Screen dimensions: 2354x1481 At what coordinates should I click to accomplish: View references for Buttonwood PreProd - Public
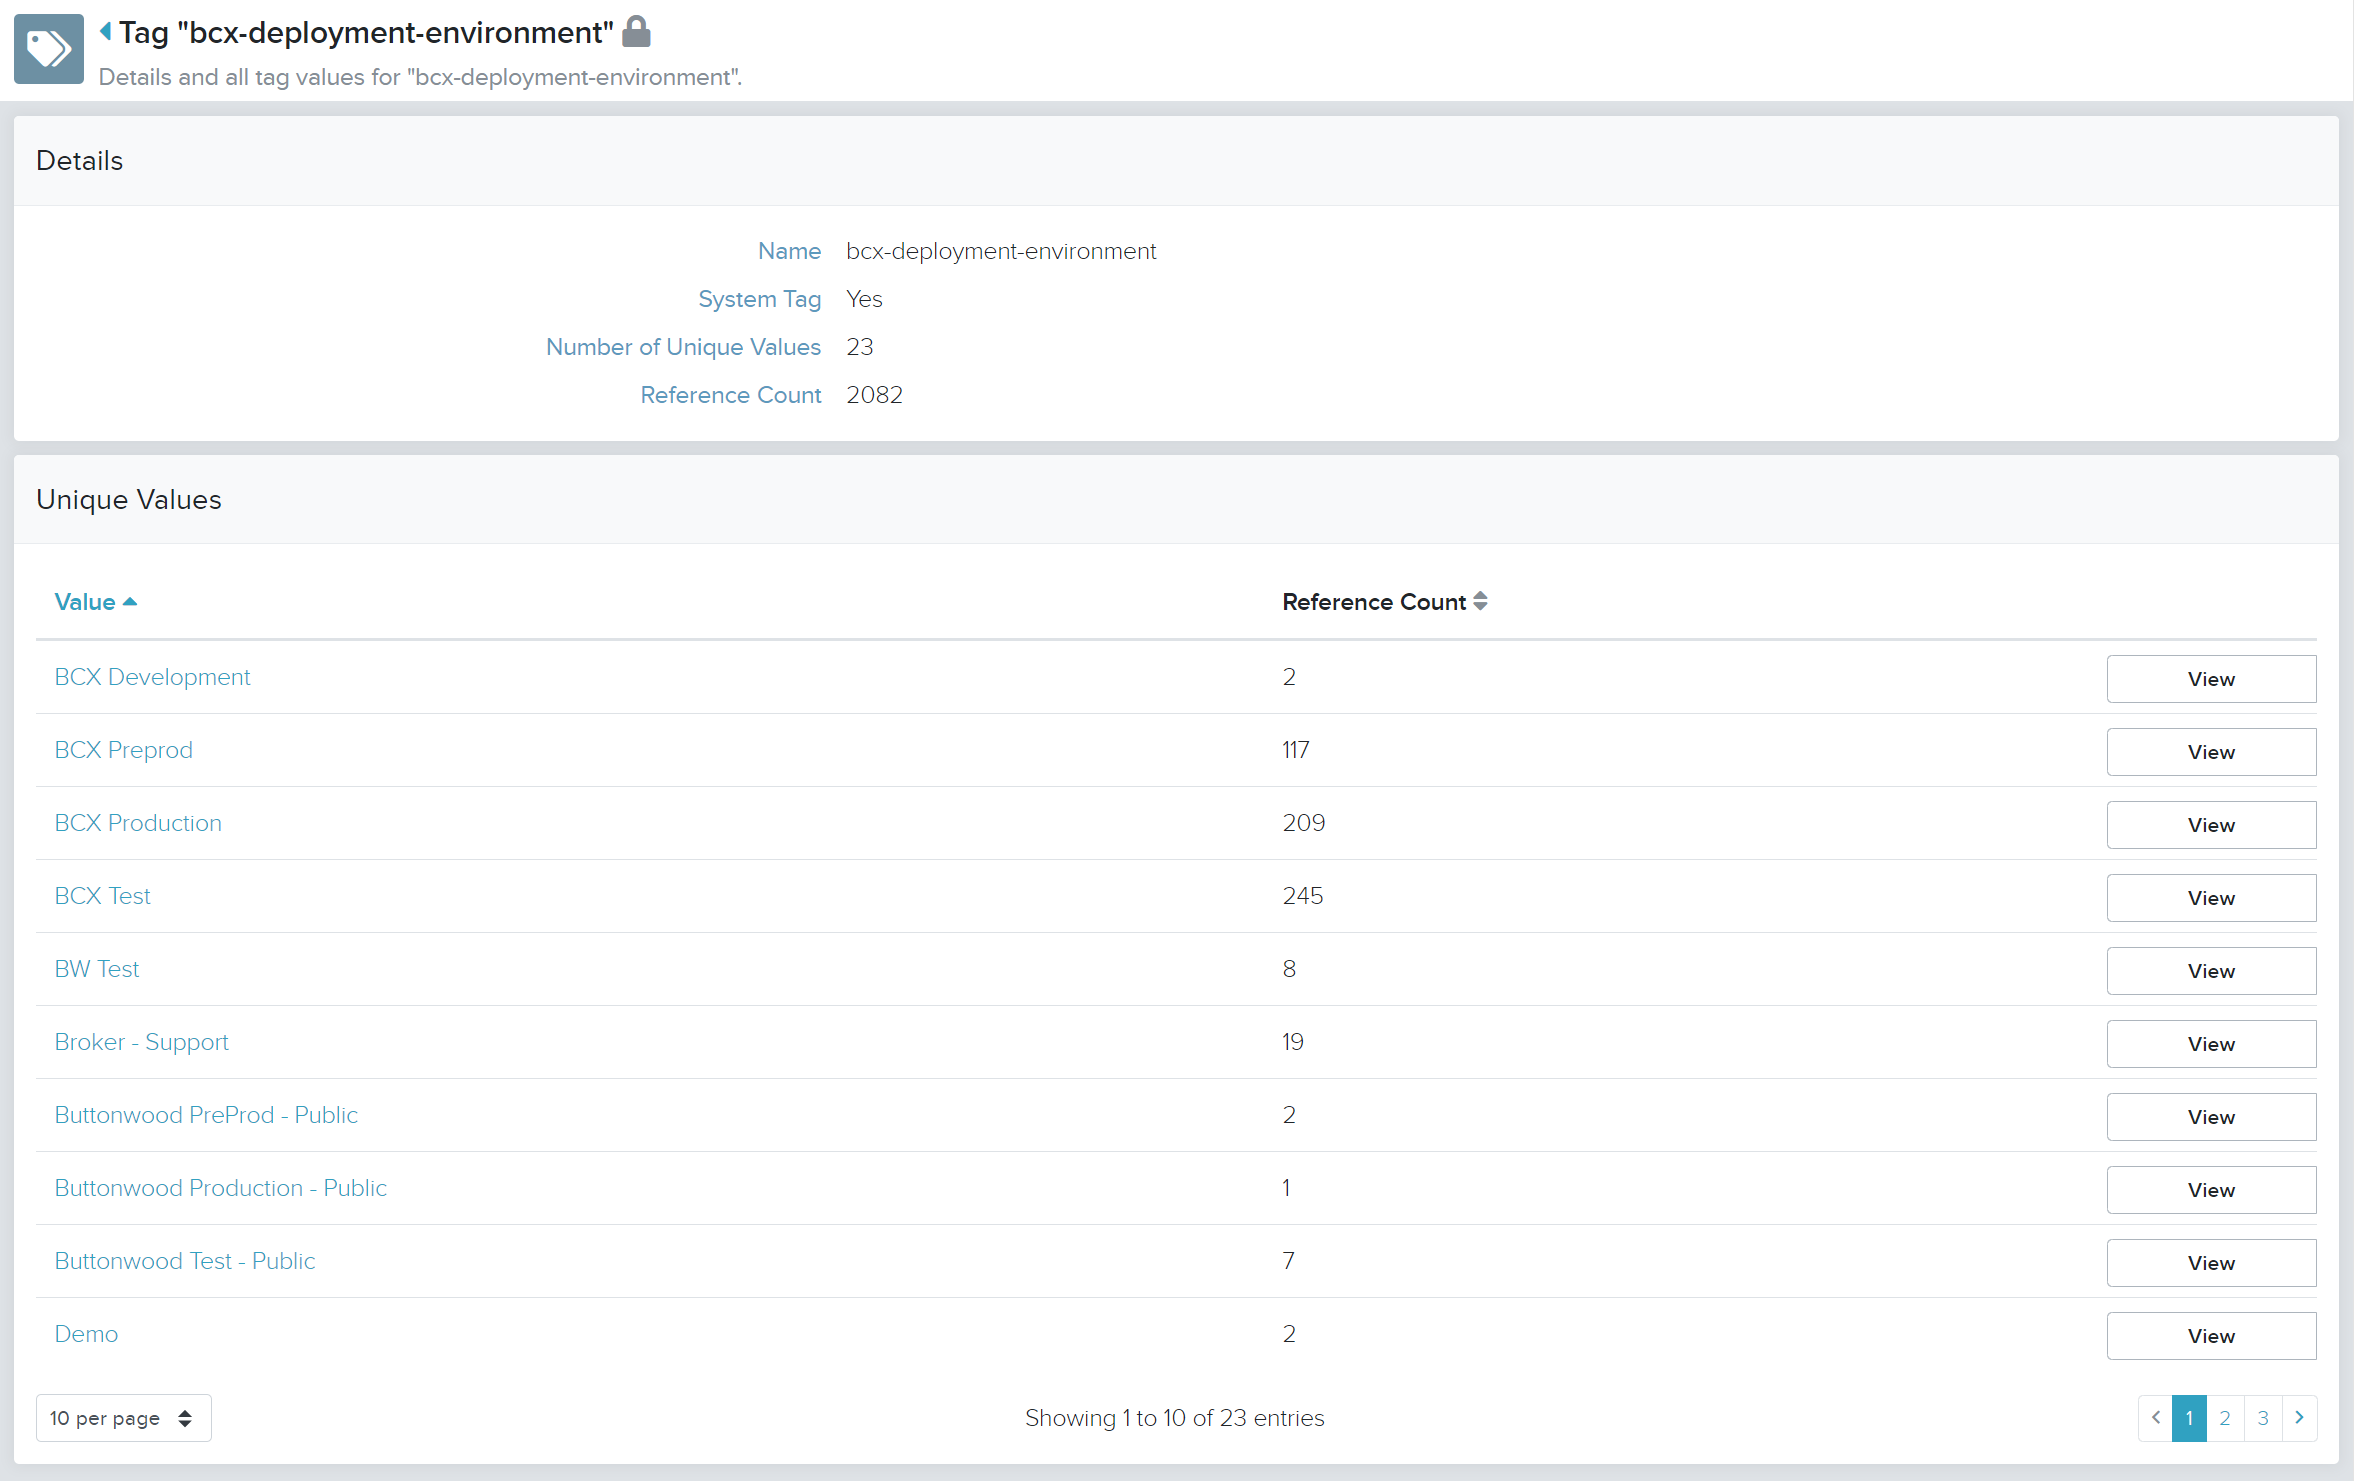point(2211,1117)
